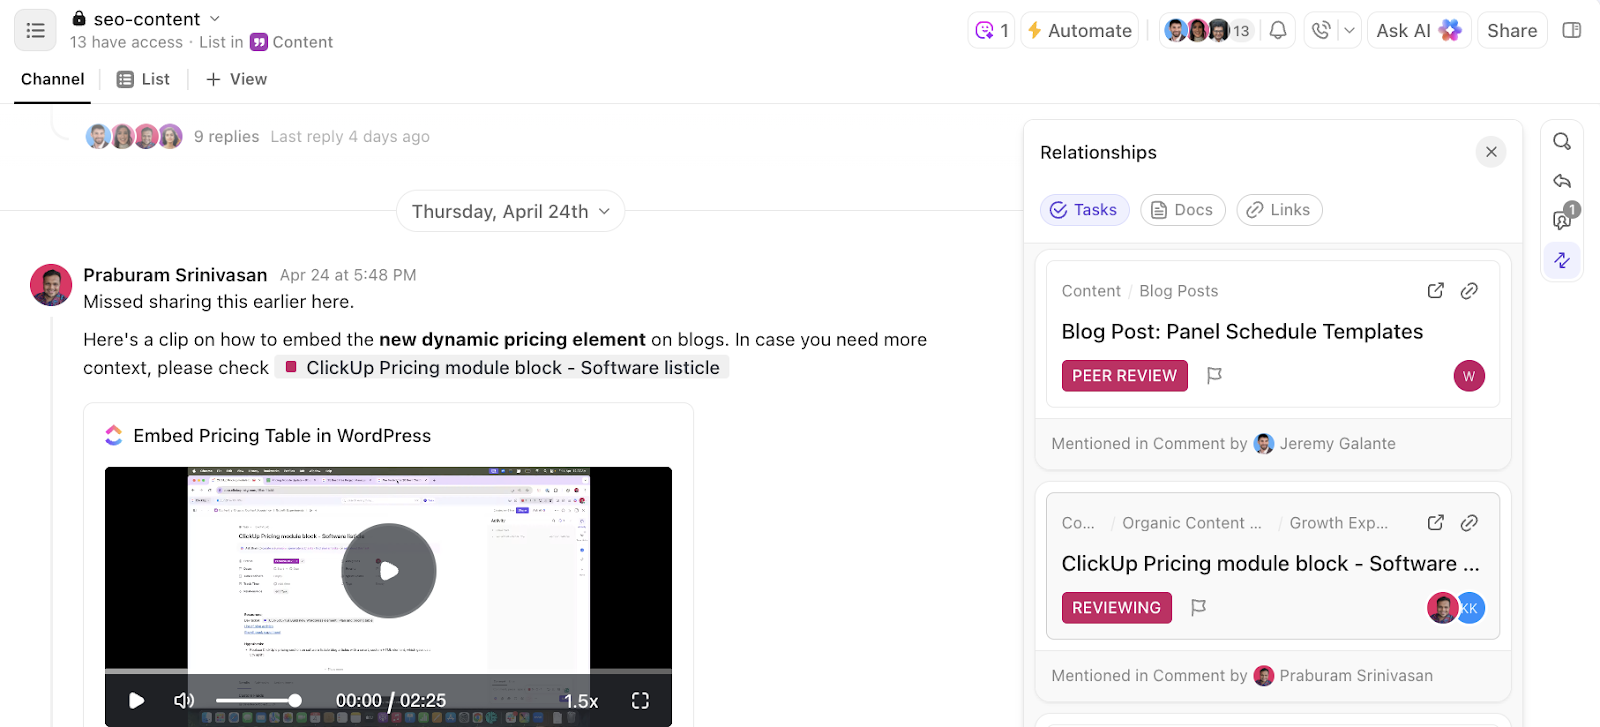Open the 9 replies thread
This screenshot has height=727, width=1600.
[x=226, y=137]
